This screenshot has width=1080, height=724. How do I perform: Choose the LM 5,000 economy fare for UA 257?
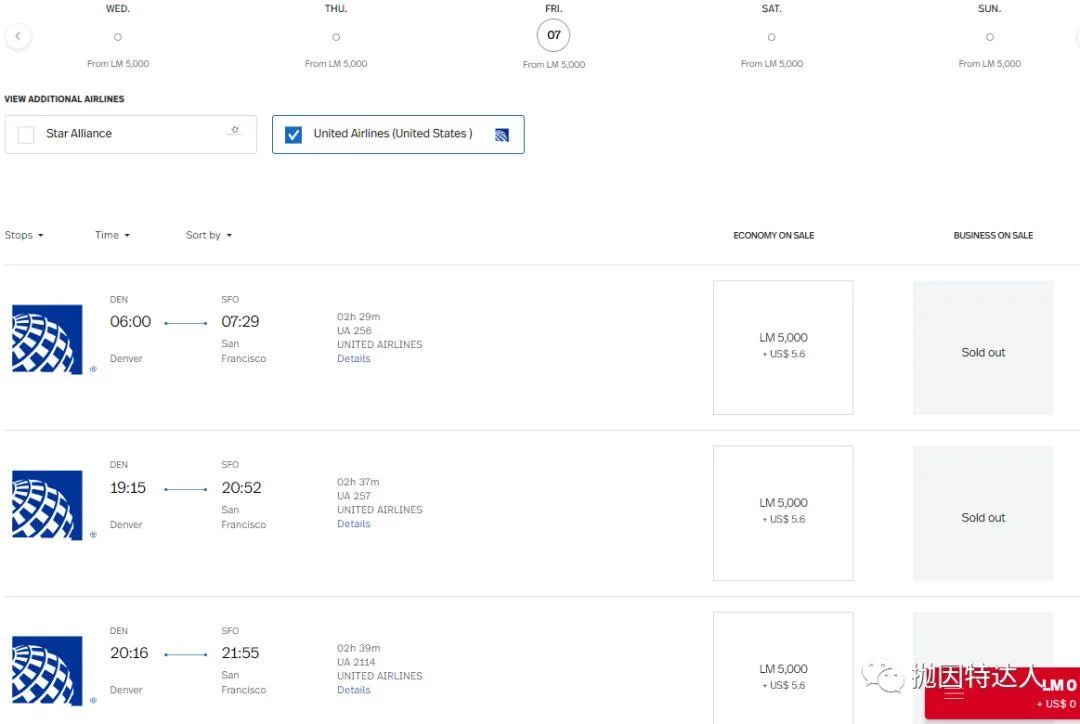point(783,512)
